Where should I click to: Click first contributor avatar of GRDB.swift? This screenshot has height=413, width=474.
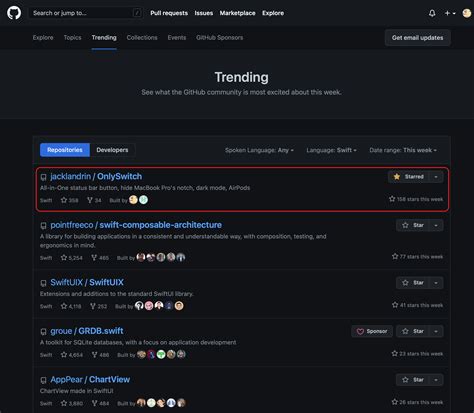[141, 354]
